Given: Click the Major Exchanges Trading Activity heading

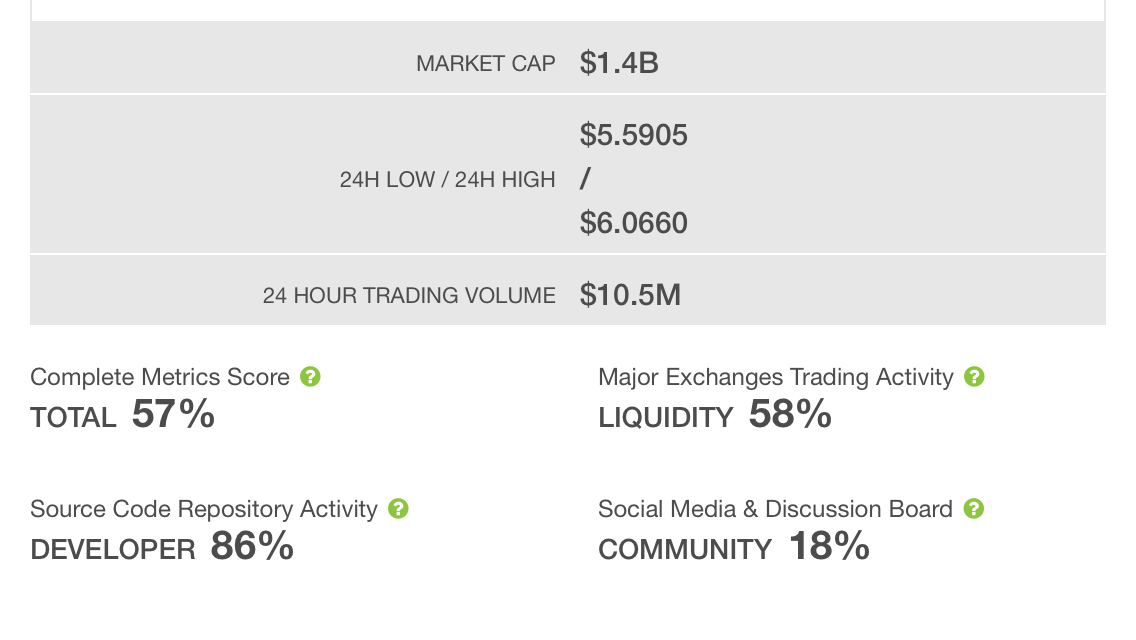Looking at the screenshot, I should point(775,377).
